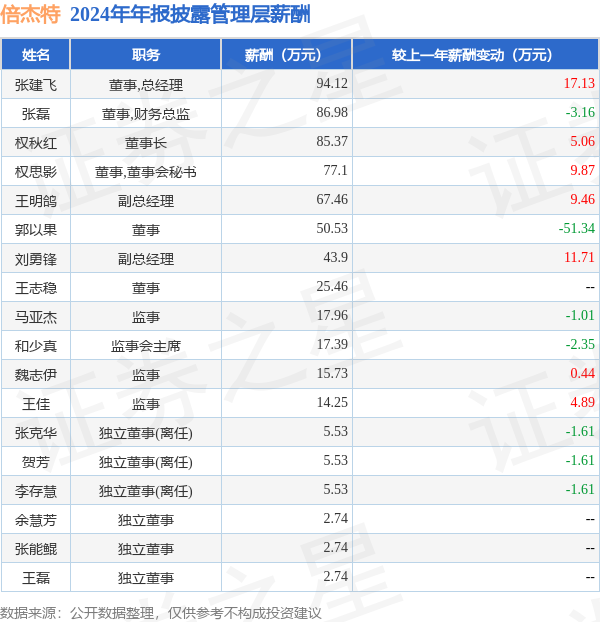Click the red change value 4.89
600x622 pixels.
coord(582,402)
